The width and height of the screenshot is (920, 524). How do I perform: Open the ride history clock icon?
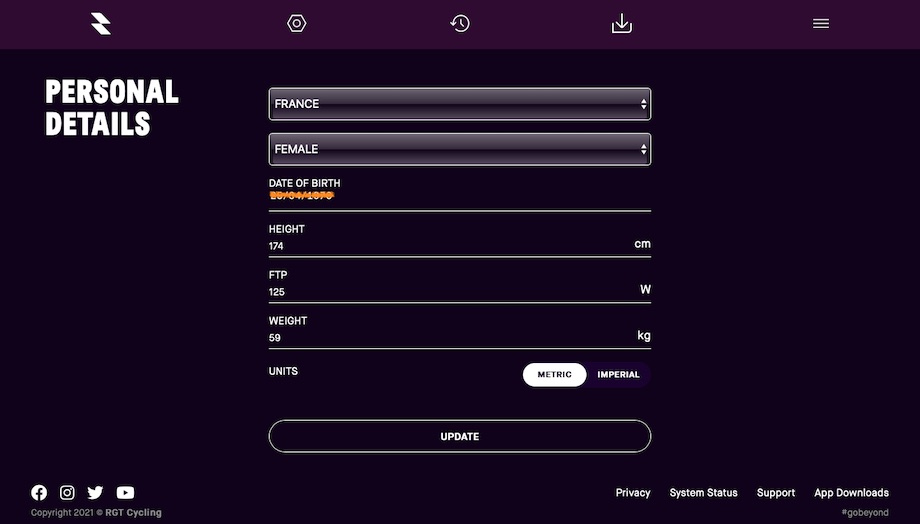460,23
